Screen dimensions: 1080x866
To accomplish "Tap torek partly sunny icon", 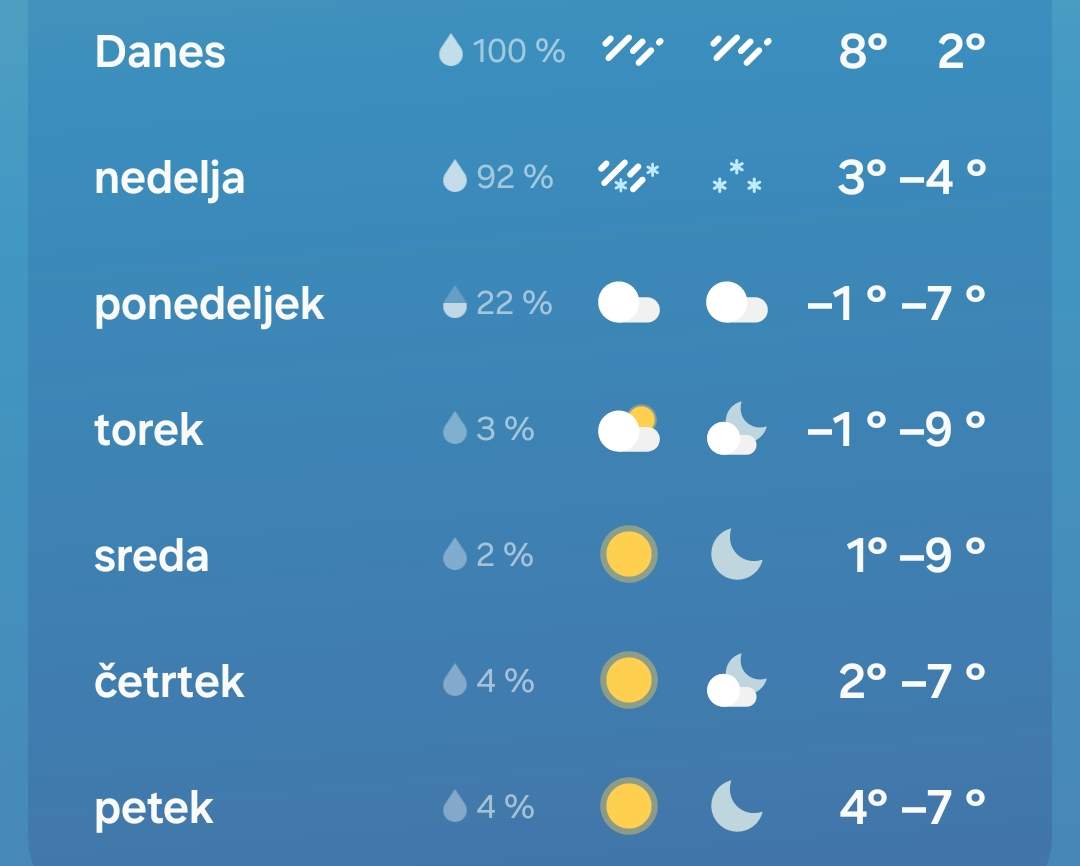I will click(629, 429).
